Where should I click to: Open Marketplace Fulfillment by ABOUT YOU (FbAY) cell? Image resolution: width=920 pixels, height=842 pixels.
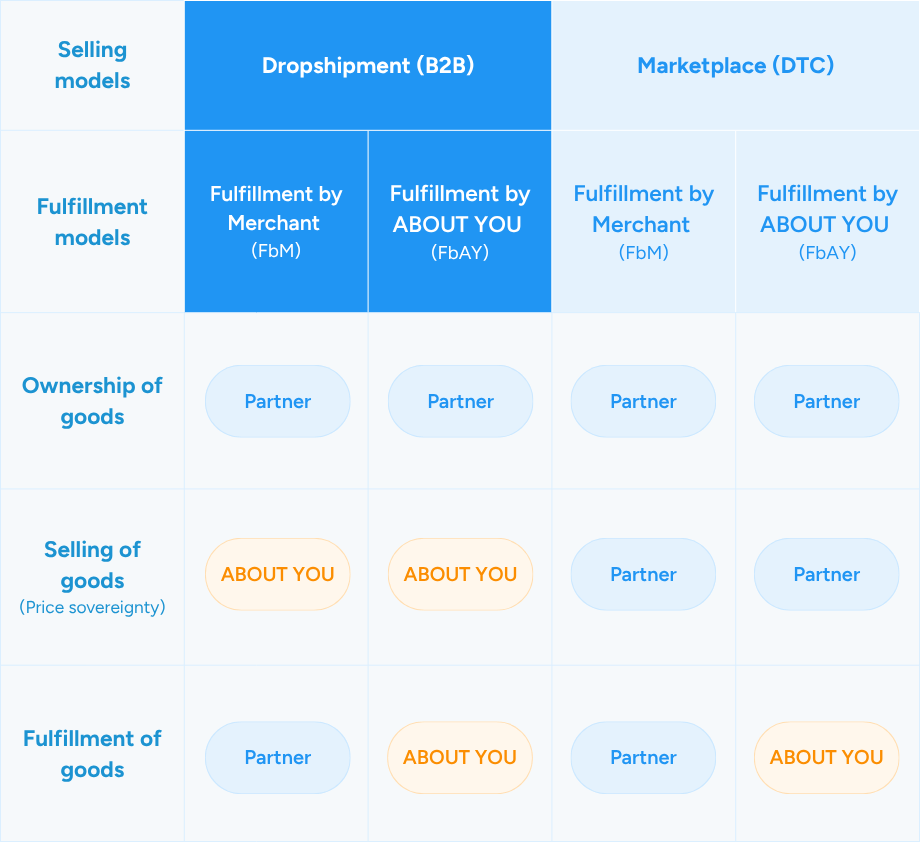[x=827, y=222]
